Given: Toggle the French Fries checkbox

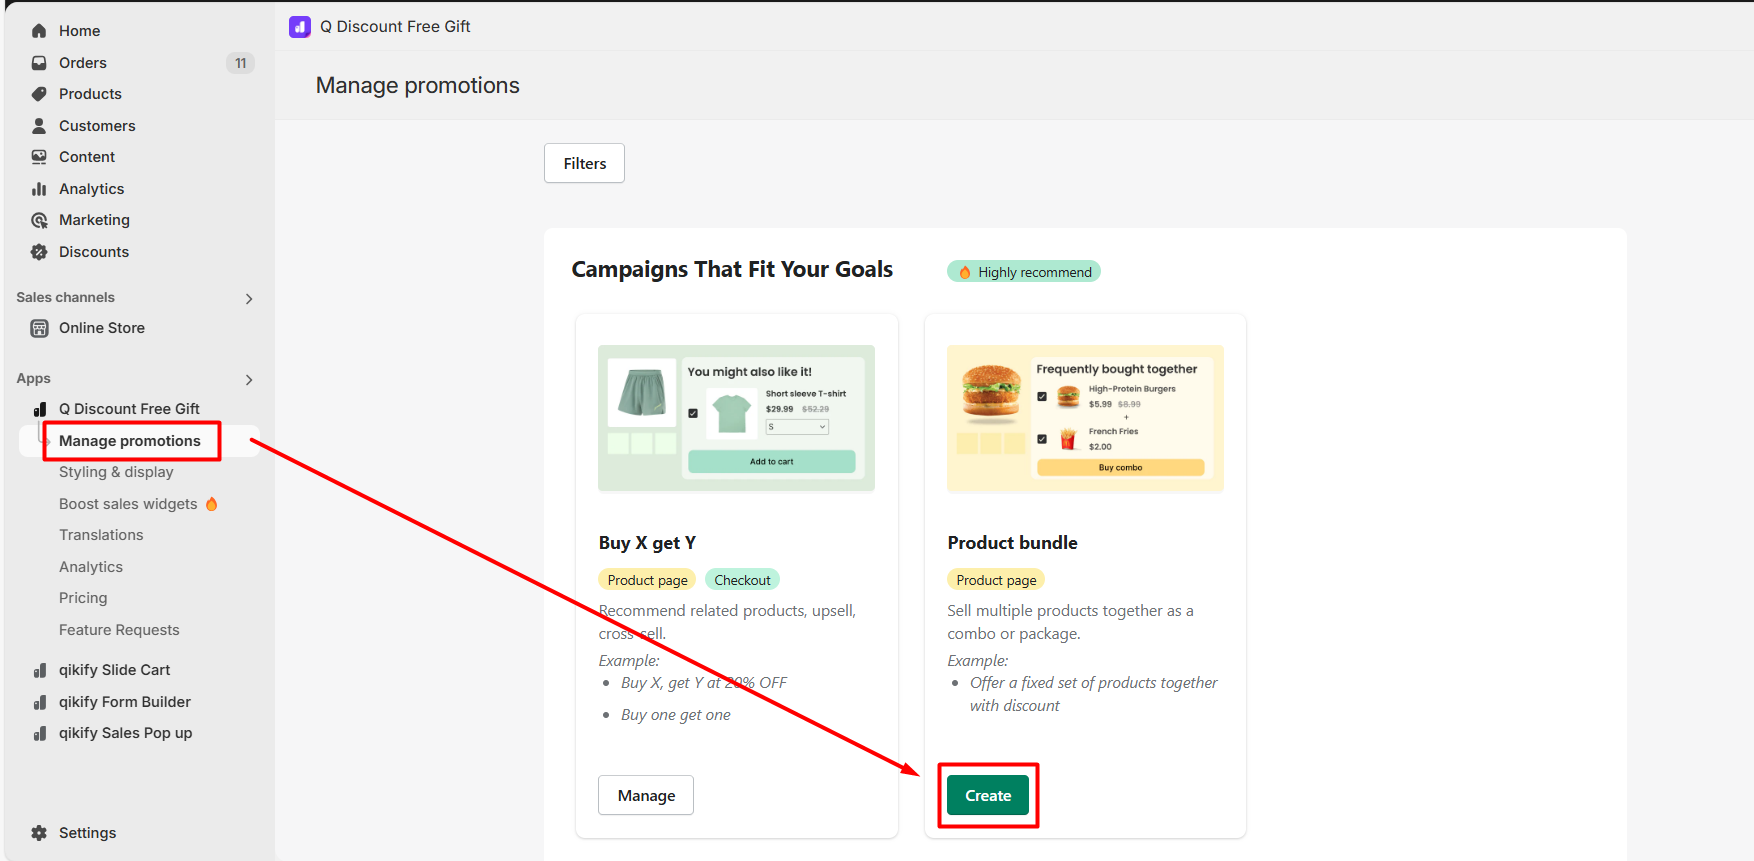Looking at the screenshot, I should 1042,439.
